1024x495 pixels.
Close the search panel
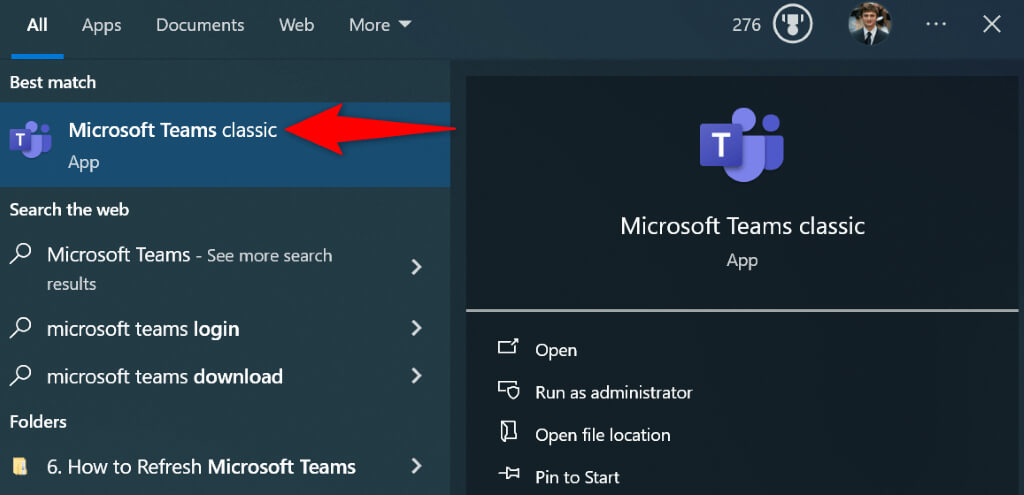click(x=991, y=25)
